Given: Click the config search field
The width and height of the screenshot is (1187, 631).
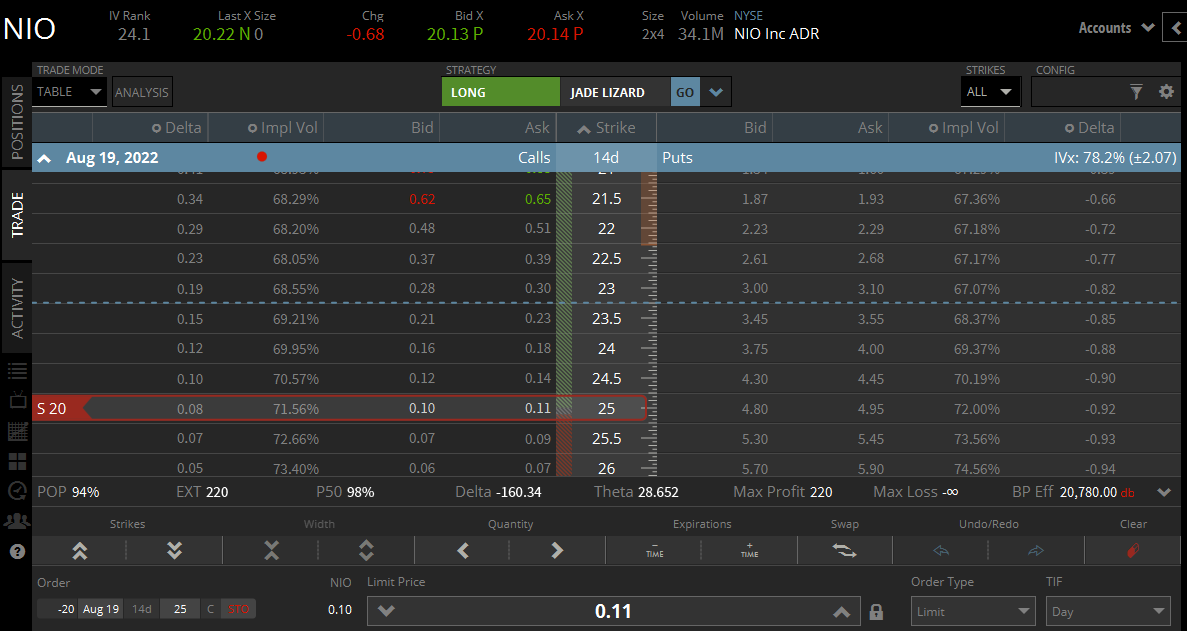Looking at the screenshot, I should [x=1079, y=92].
